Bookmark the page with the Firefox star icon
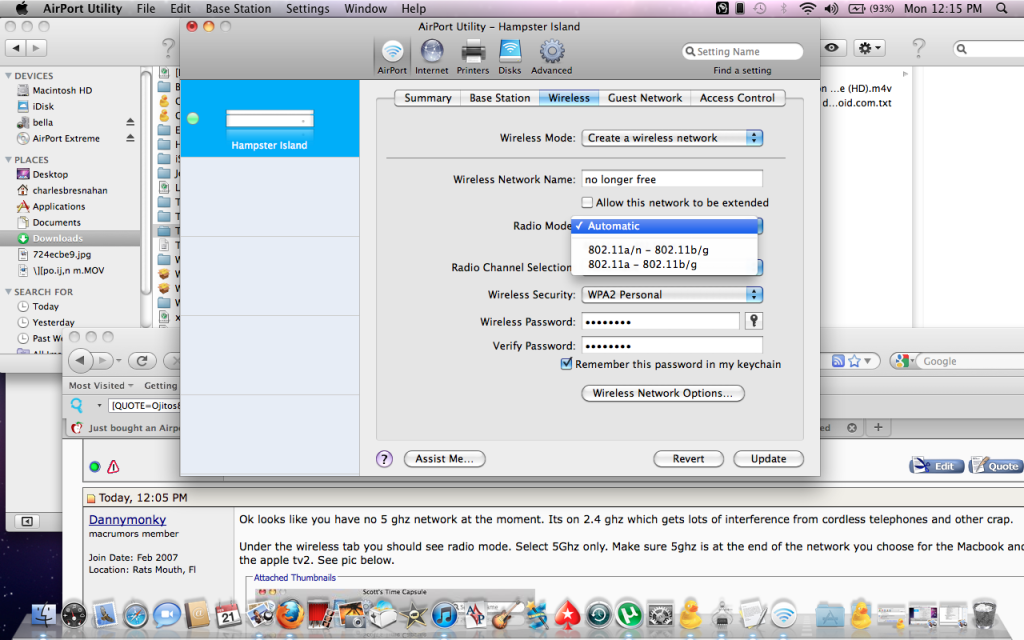The width and height of the screenshot is (1024, 640). [854, 361]
